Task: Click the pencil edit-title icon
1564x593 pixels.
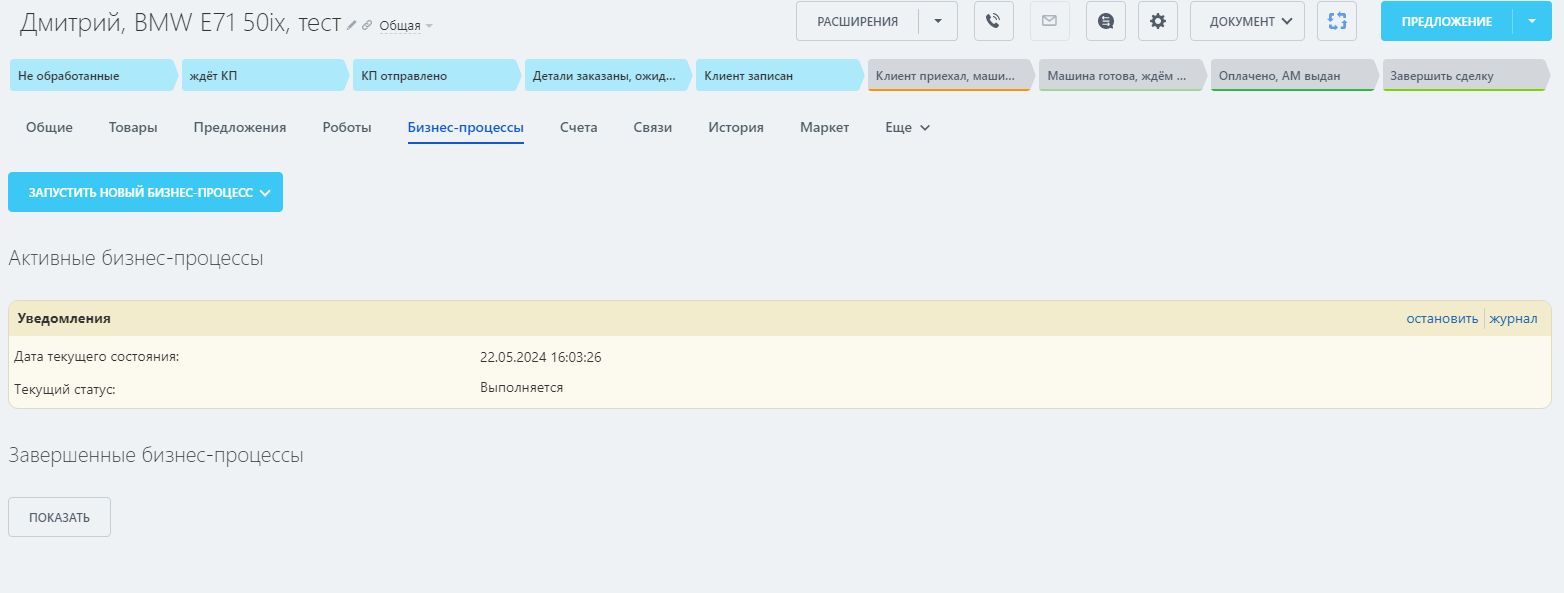Action: (x=351, y=24)
